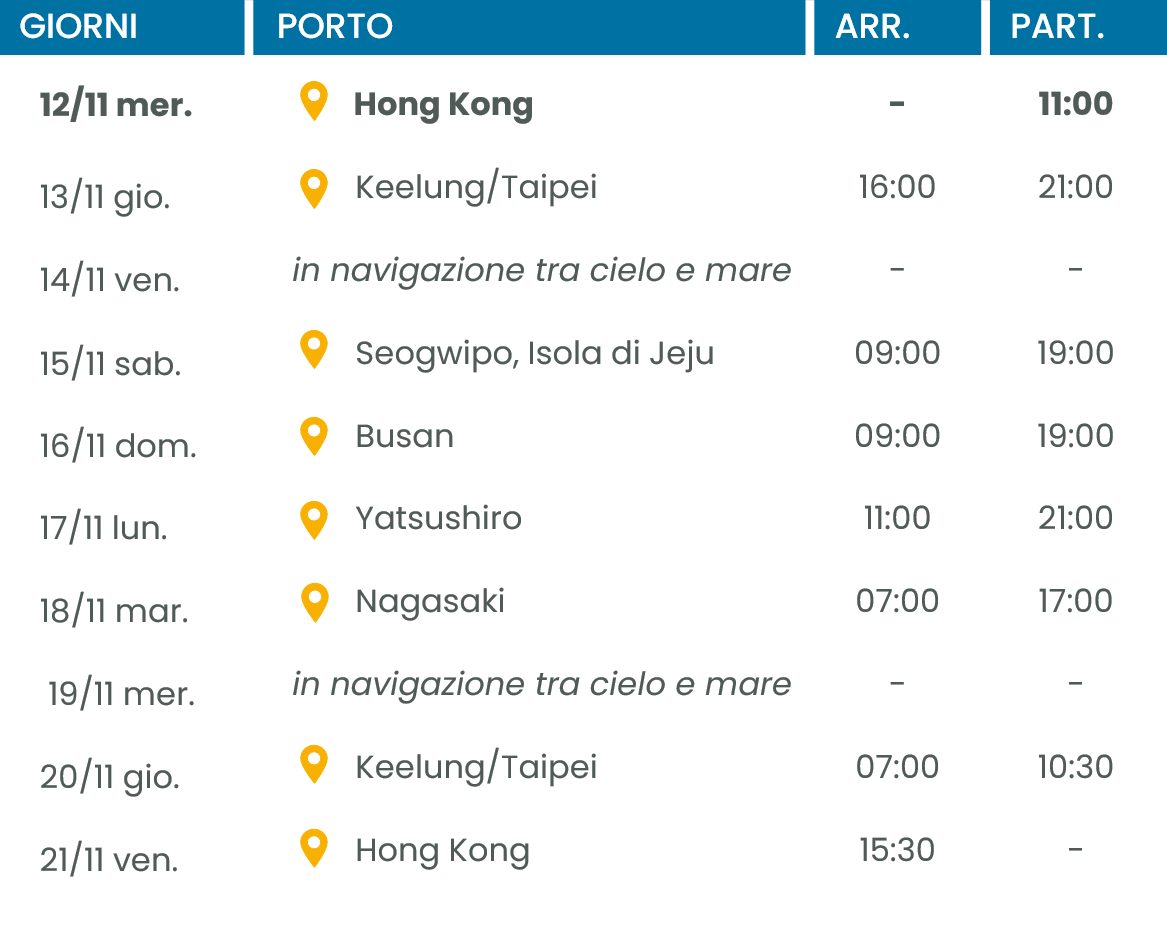Click the 15:30 arrival time for Hong Kong
The height and width of the screenshot is (927, 1167).
pos(897,850)
